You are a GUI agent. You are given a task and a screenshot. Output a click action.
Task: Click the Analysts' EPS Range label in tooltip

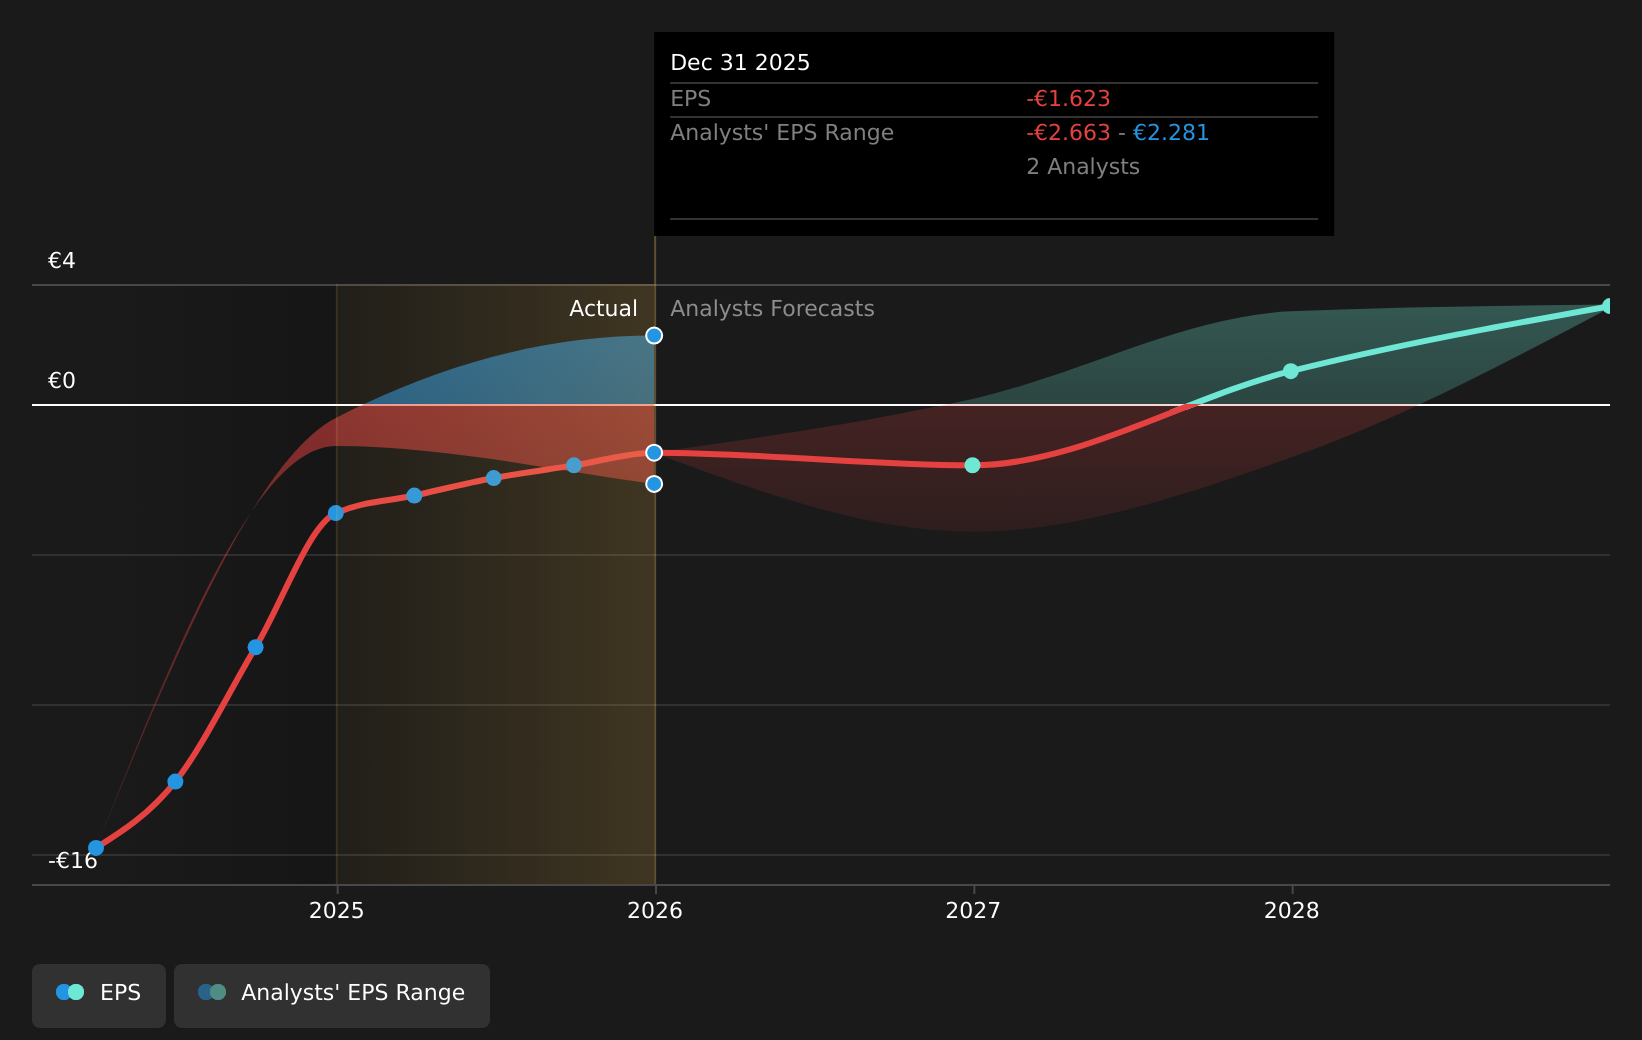click(782, 133)
